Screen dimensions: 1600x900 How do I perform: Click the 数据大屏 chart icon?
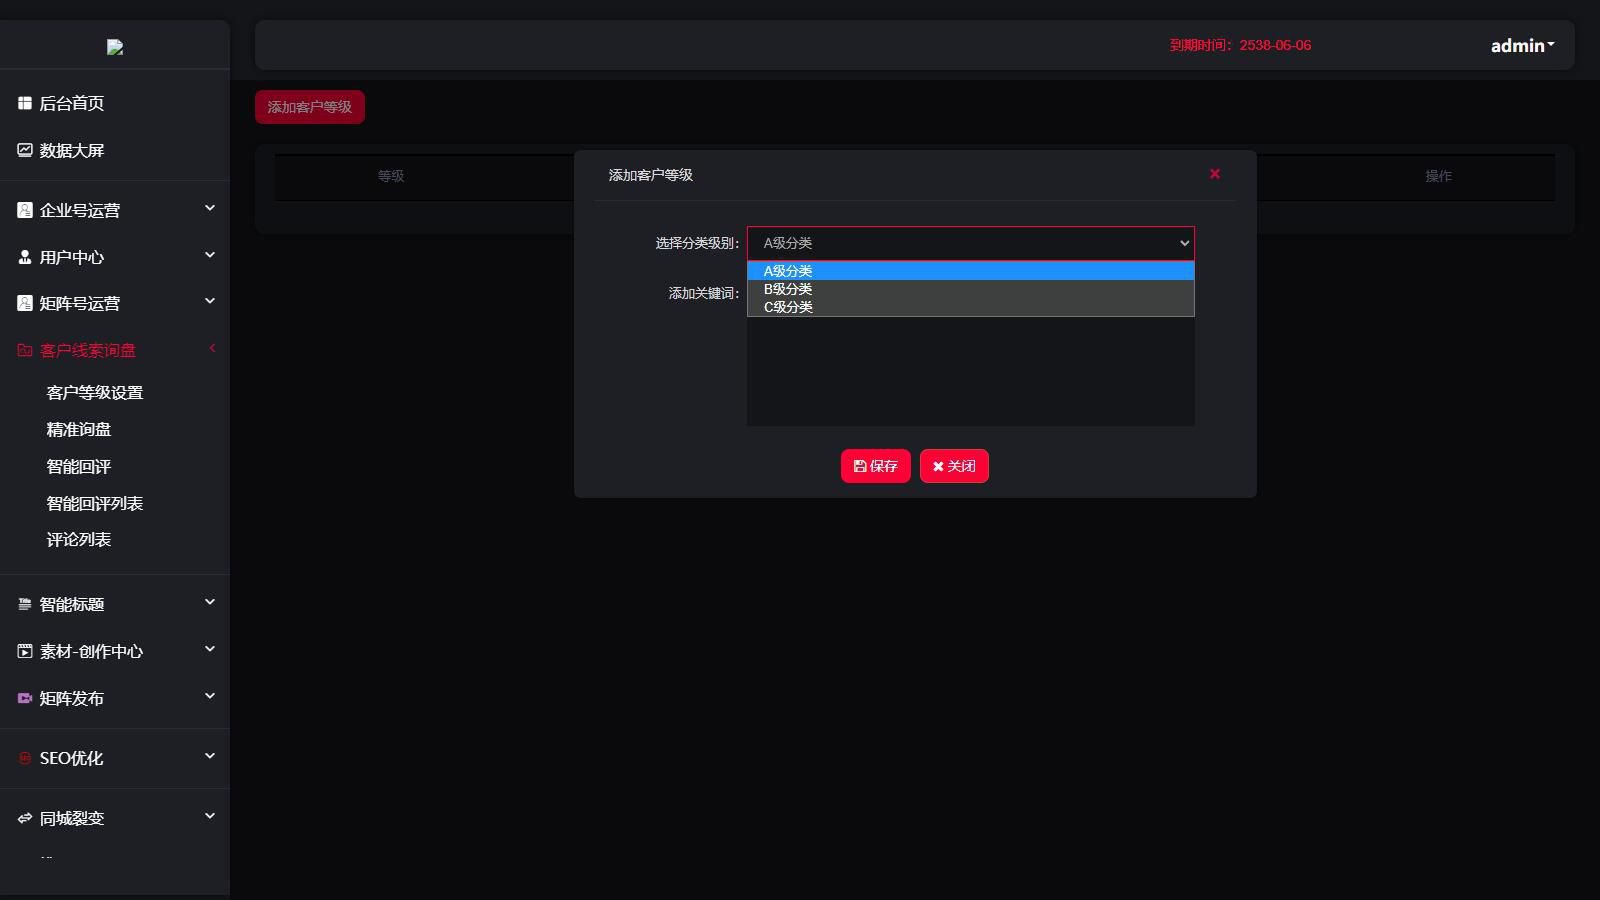click(25, 150)
